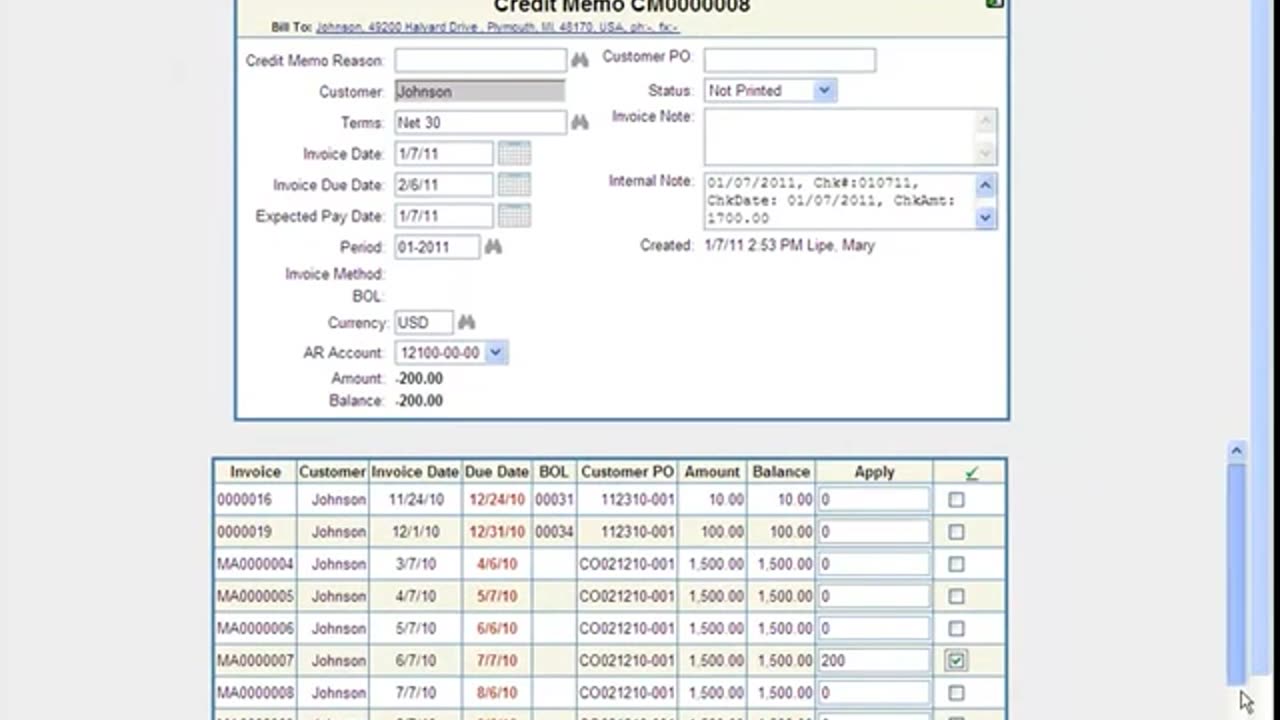
Task: Enable the checkbox for MA0000008
Action: 957,692
